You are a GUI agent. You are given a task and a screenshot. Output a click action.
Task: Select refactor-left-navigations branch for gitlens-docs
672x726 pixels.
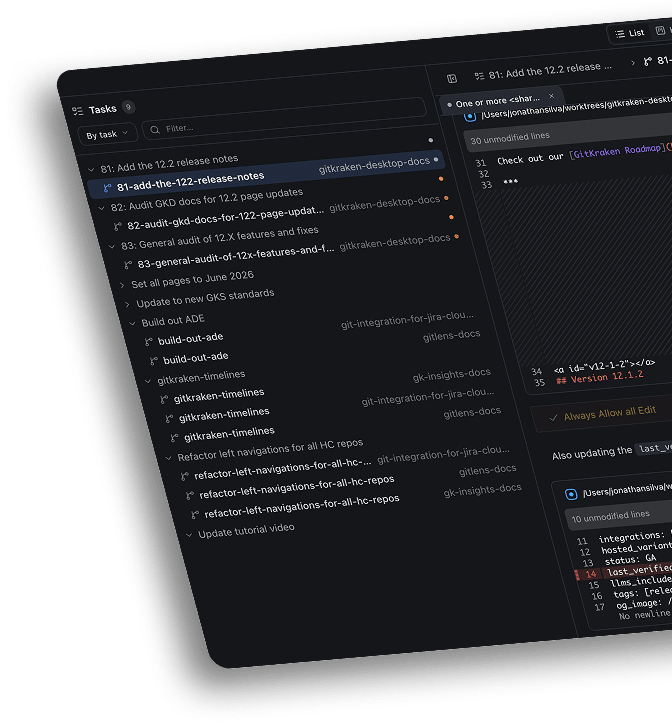click(297, 487)
